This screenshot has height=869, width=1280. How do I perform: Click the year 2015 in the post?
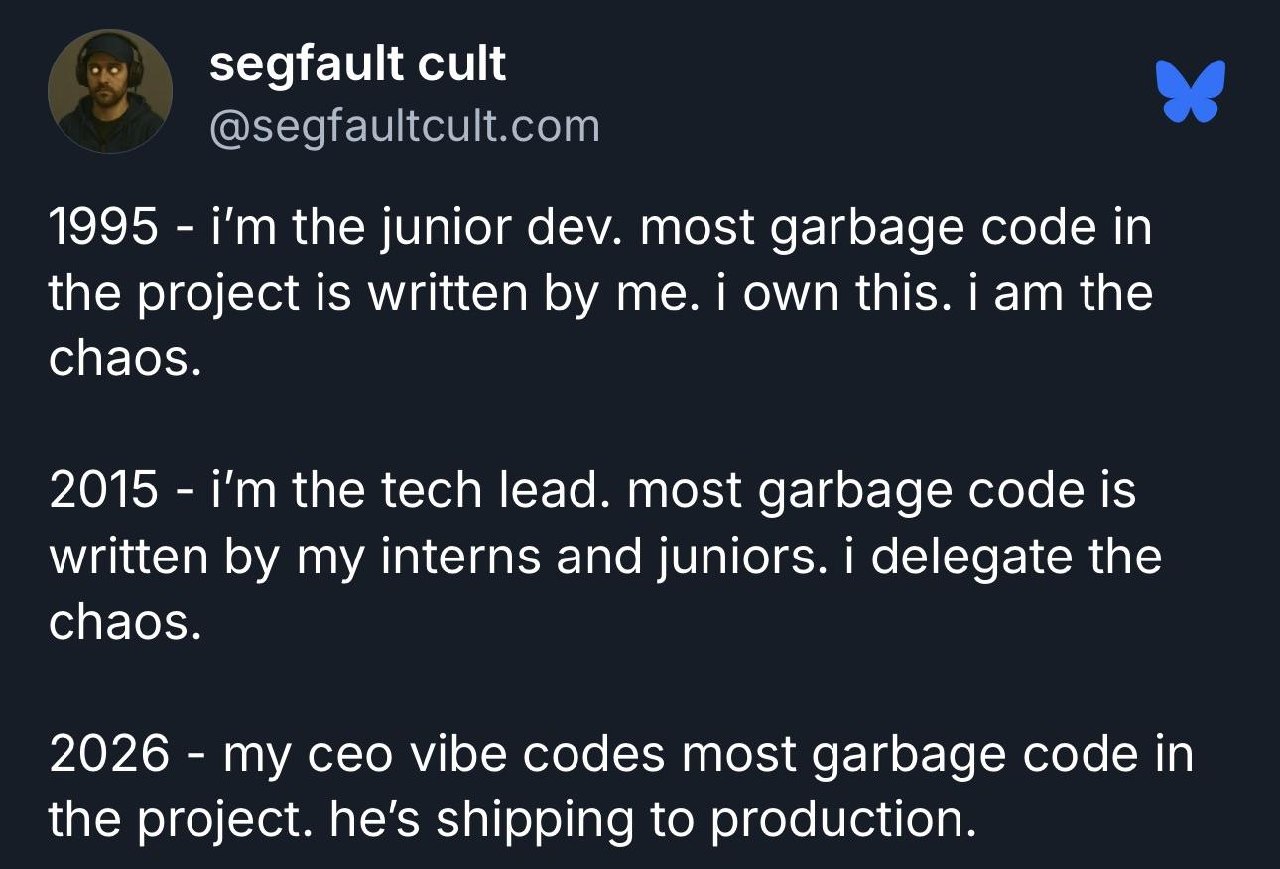coord(103,492)
